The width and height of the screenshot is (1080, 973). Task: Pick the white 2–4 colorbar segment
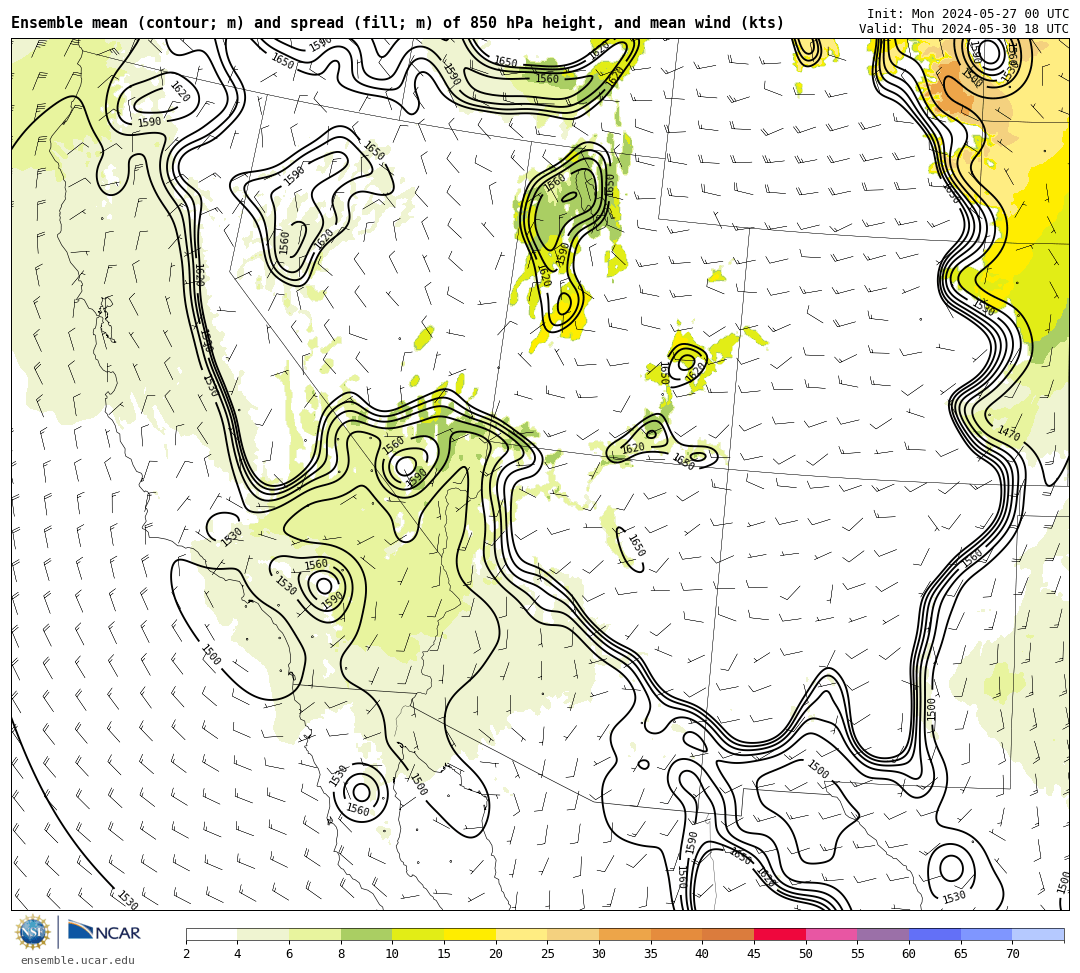211,934
